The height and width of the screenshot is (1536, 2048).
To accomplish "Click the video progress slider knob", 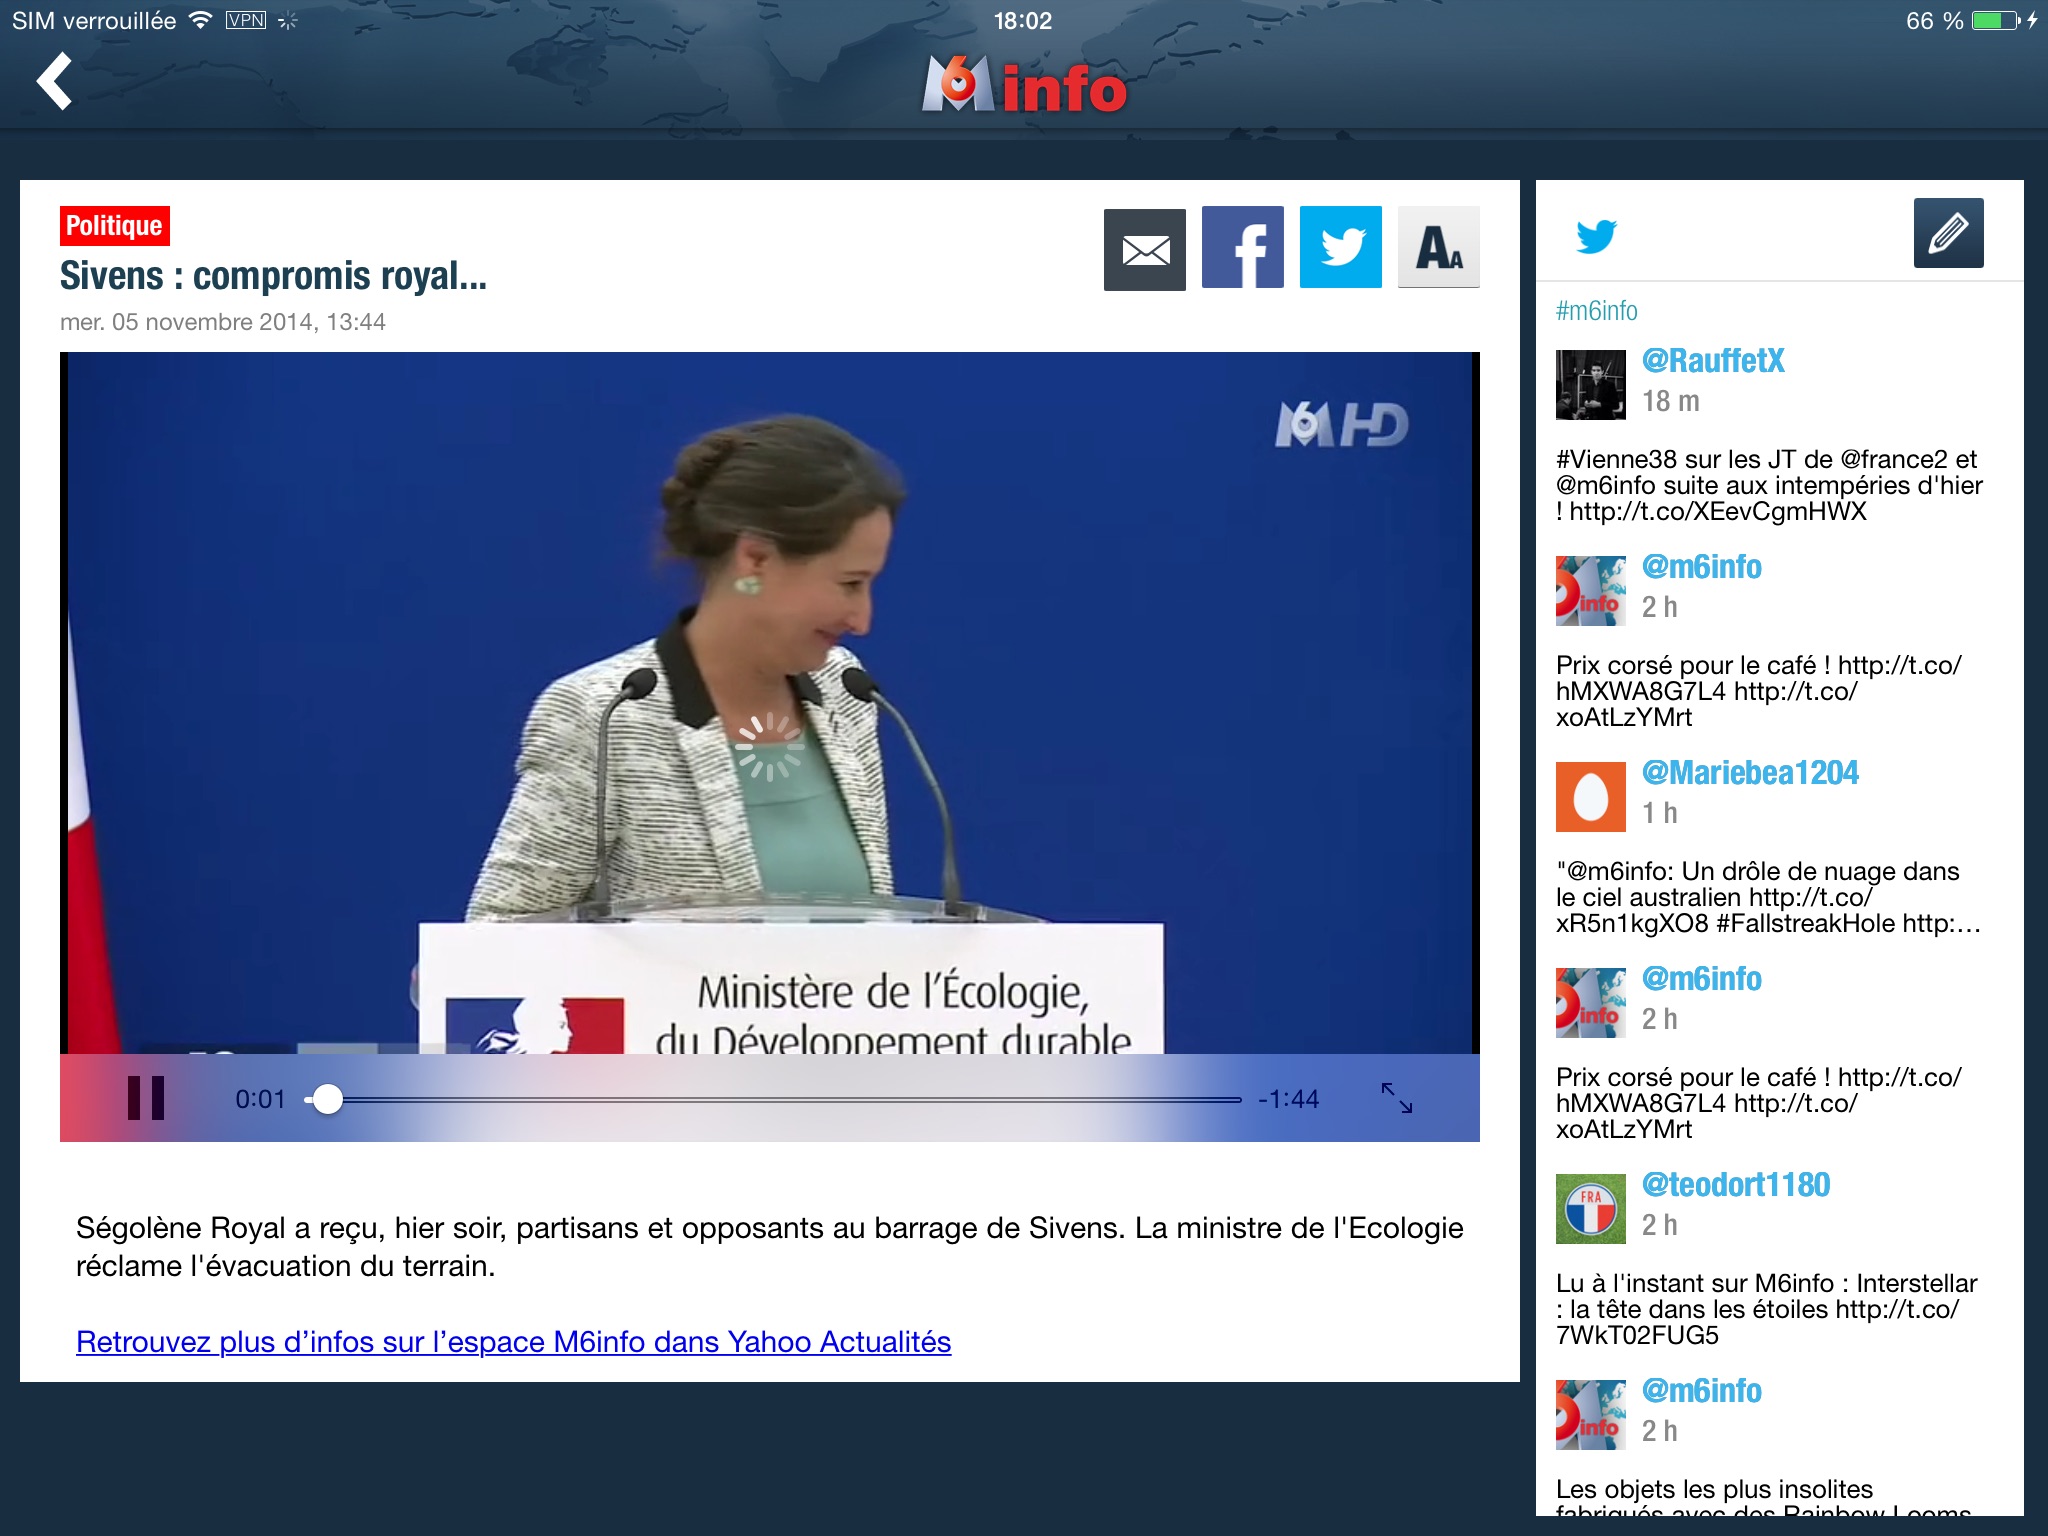I will (327, 1099).
